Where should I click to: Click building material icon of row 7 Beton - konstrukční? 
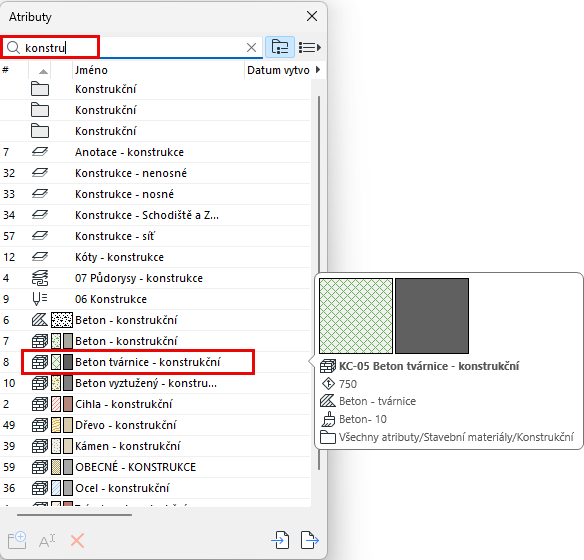point(40,341)
